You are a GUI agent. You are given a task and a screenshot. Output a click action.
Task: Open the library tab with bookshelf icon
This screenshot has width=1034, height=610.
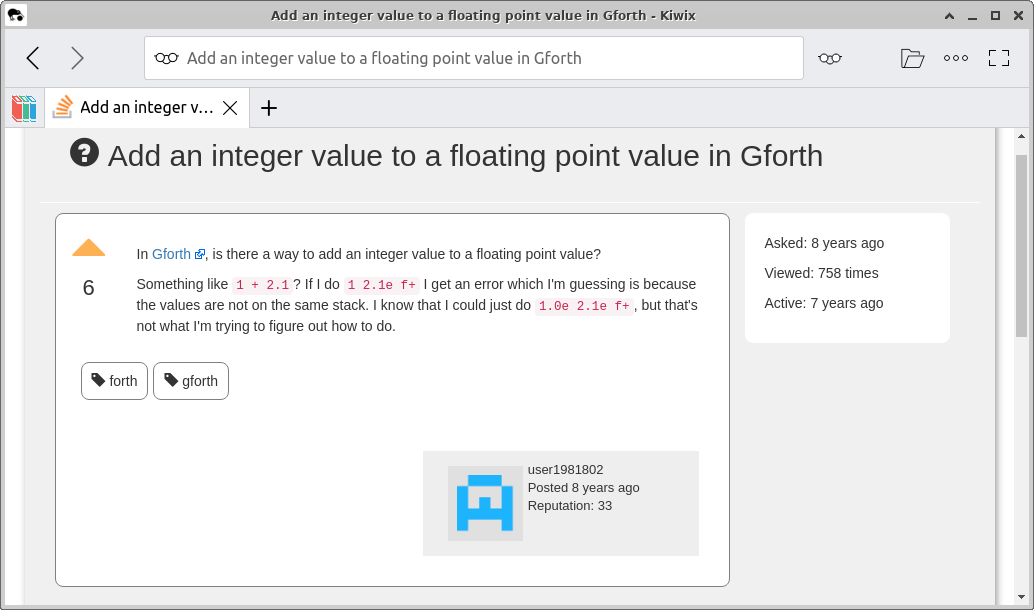22,107
